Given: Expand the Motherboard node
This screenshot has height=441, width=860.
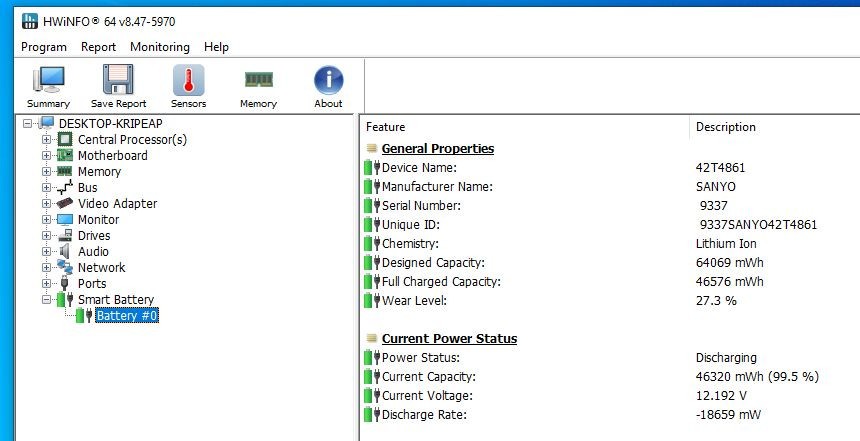Looking at the screenshot, I should point(47,156).
